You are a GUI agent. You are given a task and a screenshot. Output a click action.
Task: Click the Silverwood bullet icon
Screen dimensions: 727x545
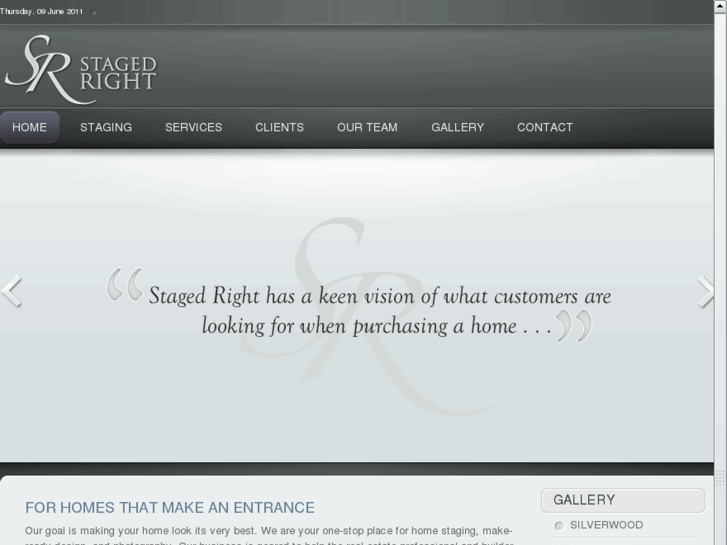[x=559, y=526]
